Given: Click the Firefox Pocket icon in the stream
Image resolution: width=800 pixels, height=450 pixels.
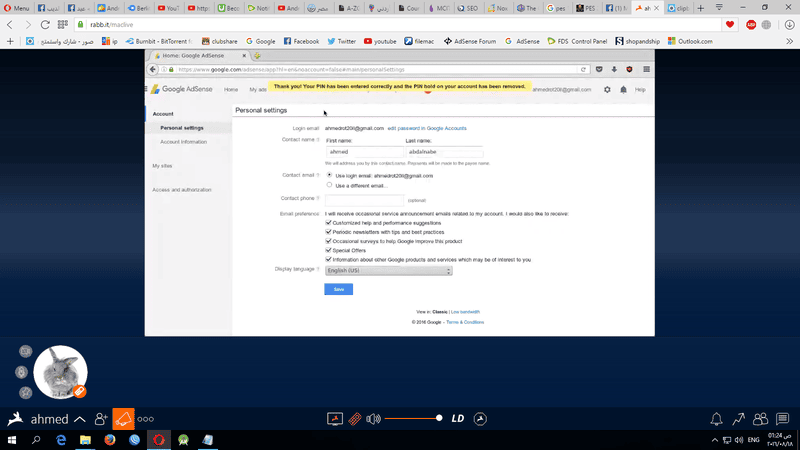Looking at the screenshot, I should 599,69.
